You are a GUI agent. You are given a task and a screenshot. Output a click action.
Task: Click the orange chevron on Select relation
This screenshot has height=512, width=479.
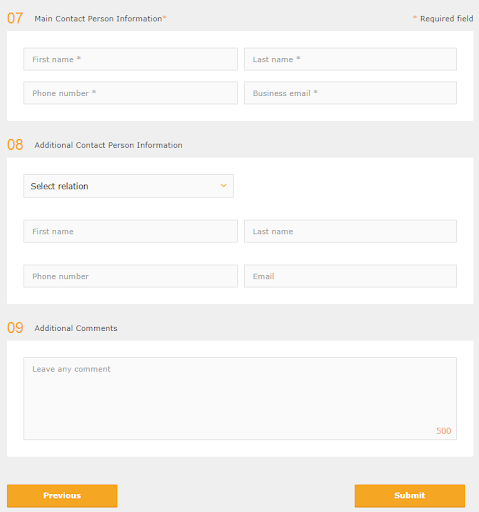point(224,186)
